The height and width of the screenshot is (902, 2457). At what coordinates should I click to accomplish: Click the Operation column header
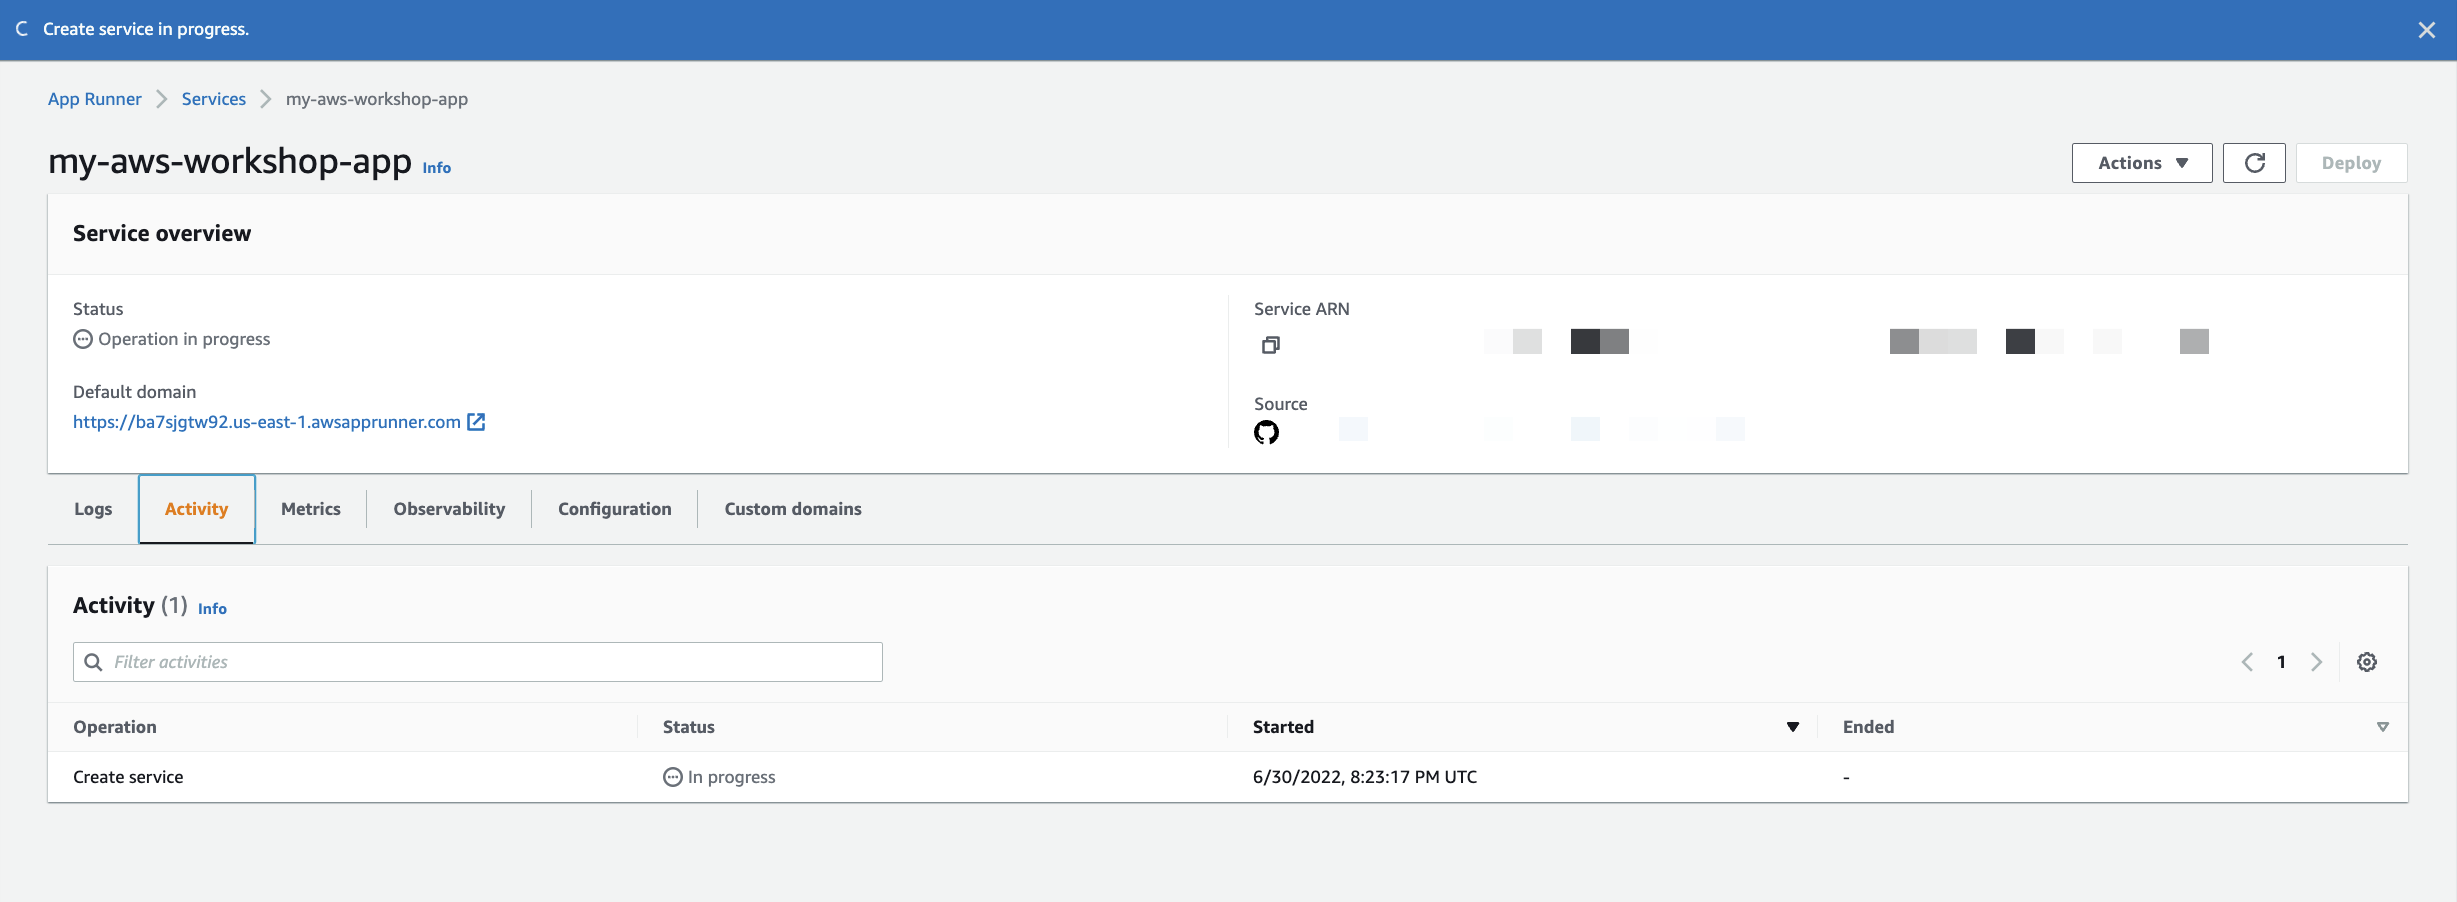click(x=115, y=727)
